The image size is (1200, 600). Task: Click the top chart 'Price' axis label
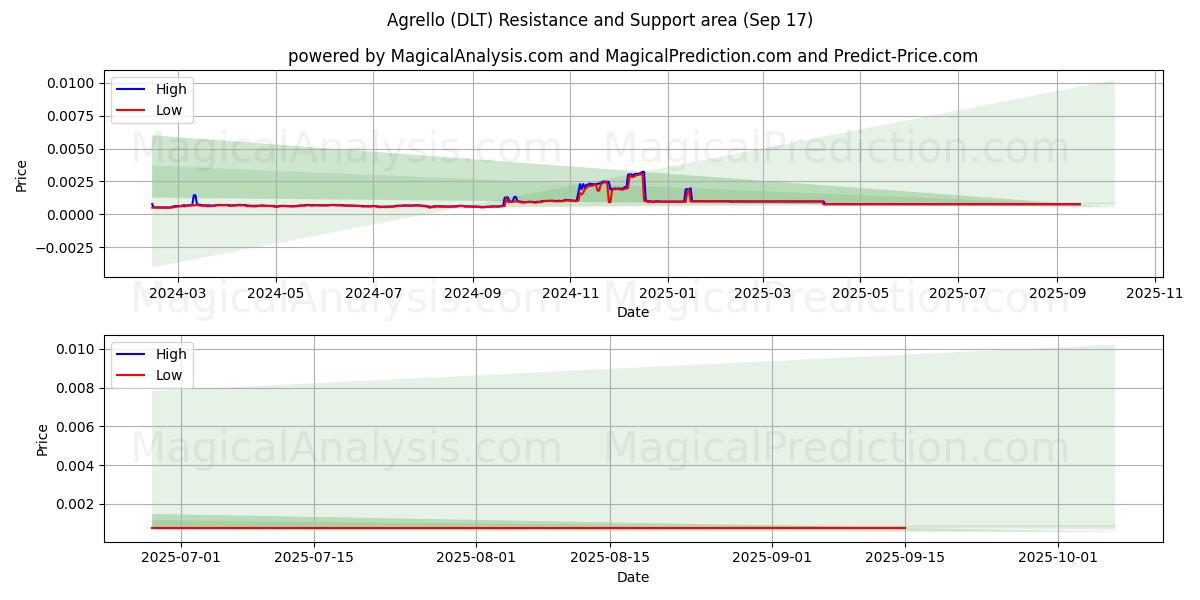pyautogui.click(x=22, y=174)
